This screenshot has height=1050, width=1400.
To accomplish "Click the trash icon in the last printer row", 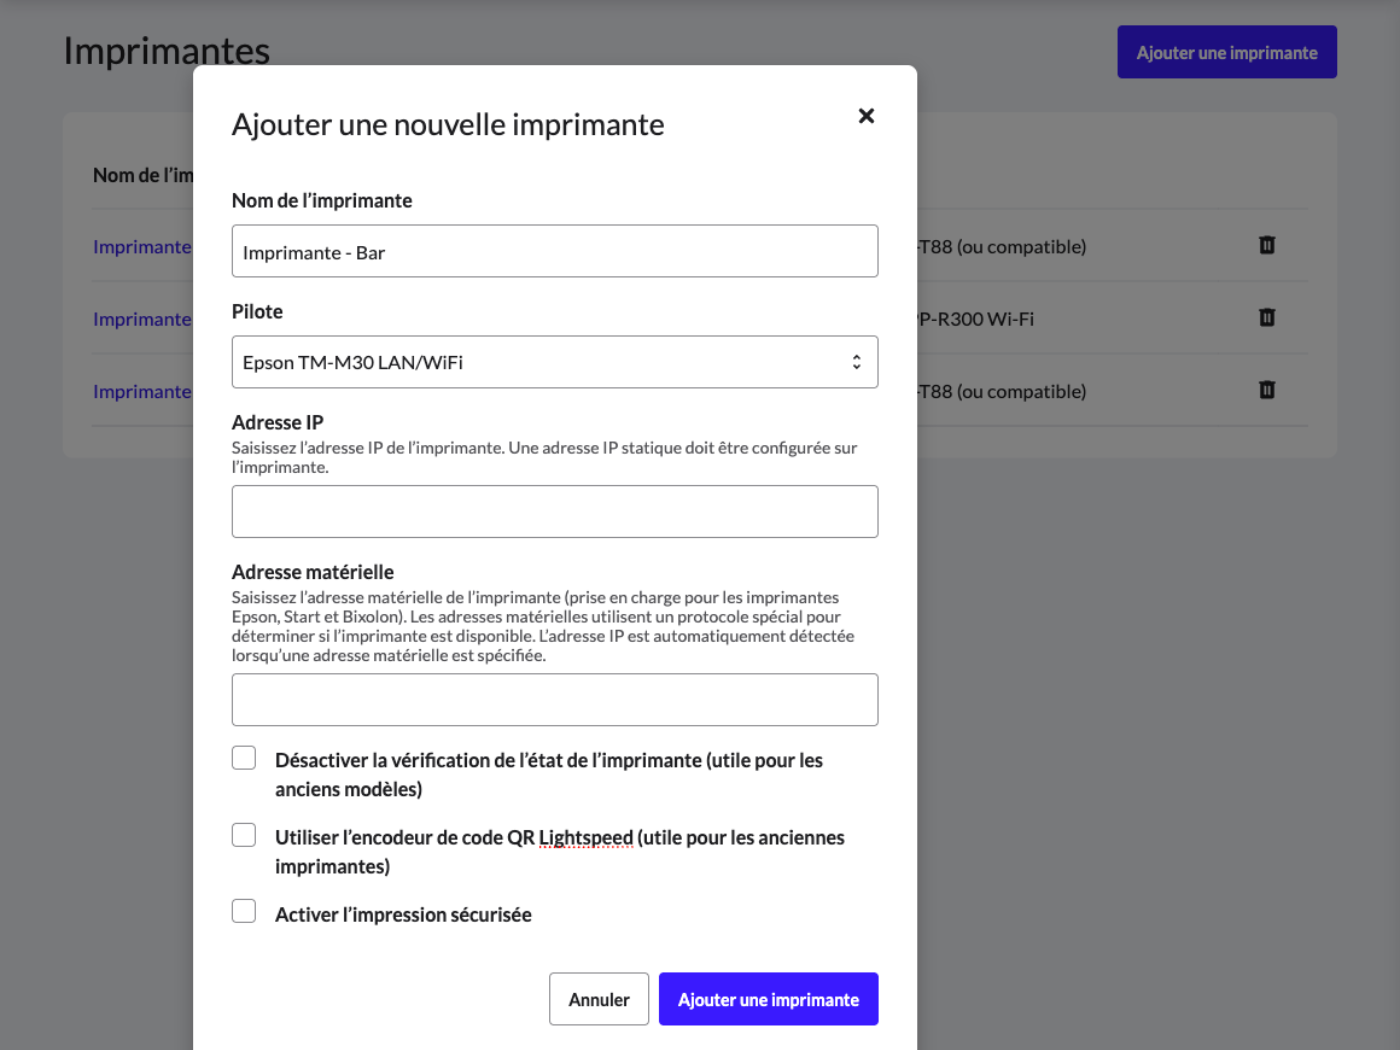I will [1266, 390].
